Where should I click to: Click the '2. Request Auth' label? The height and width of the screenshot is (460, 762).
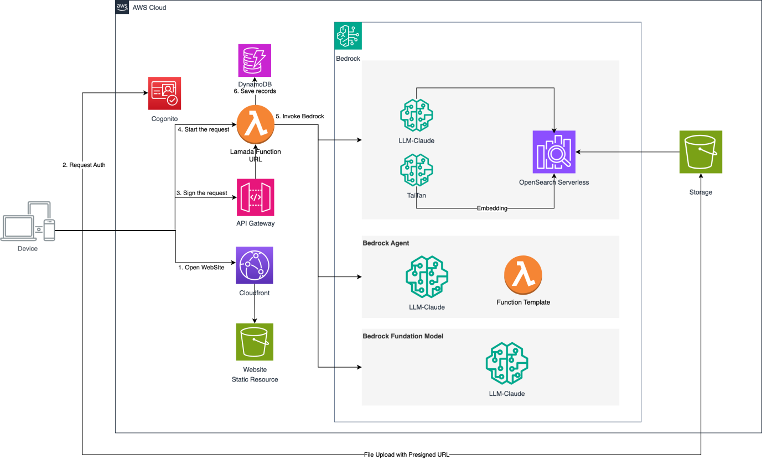[84, 165]
